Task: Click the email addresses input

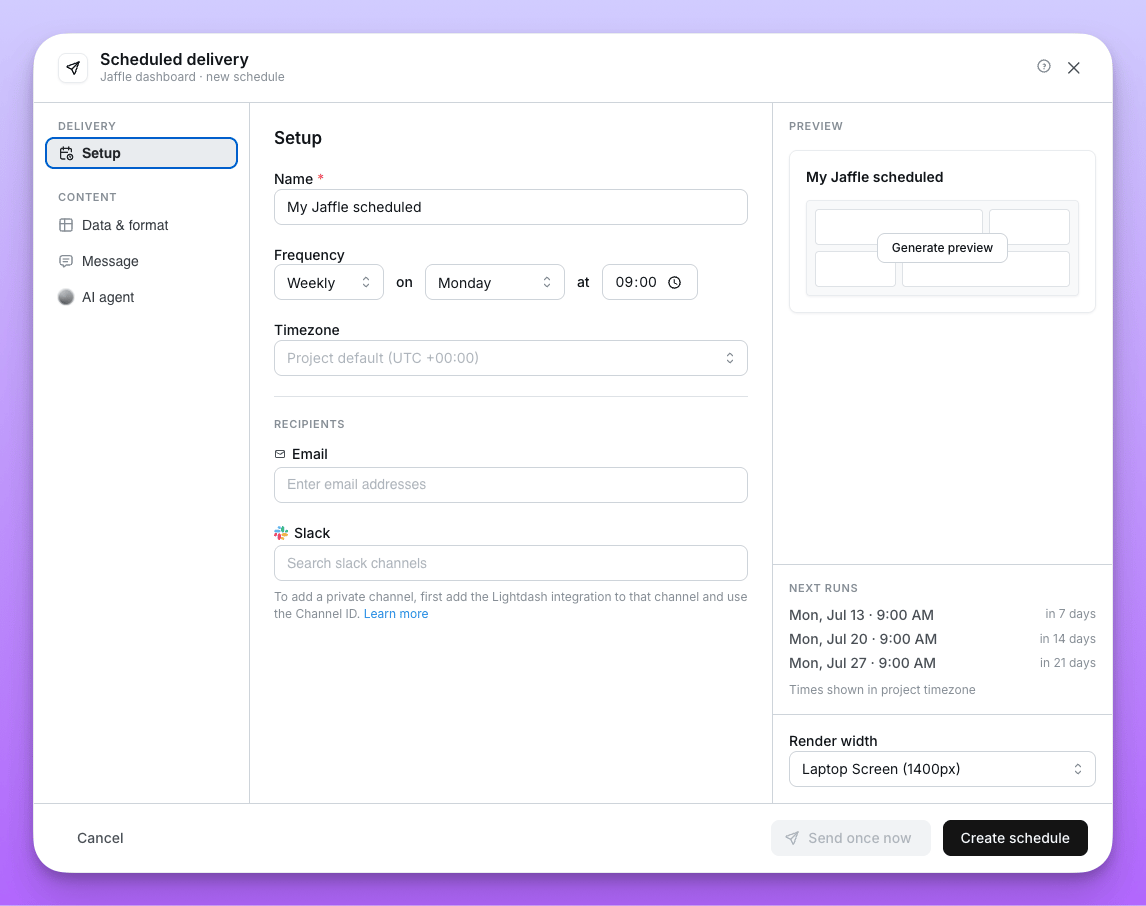Action: point(511,485)
